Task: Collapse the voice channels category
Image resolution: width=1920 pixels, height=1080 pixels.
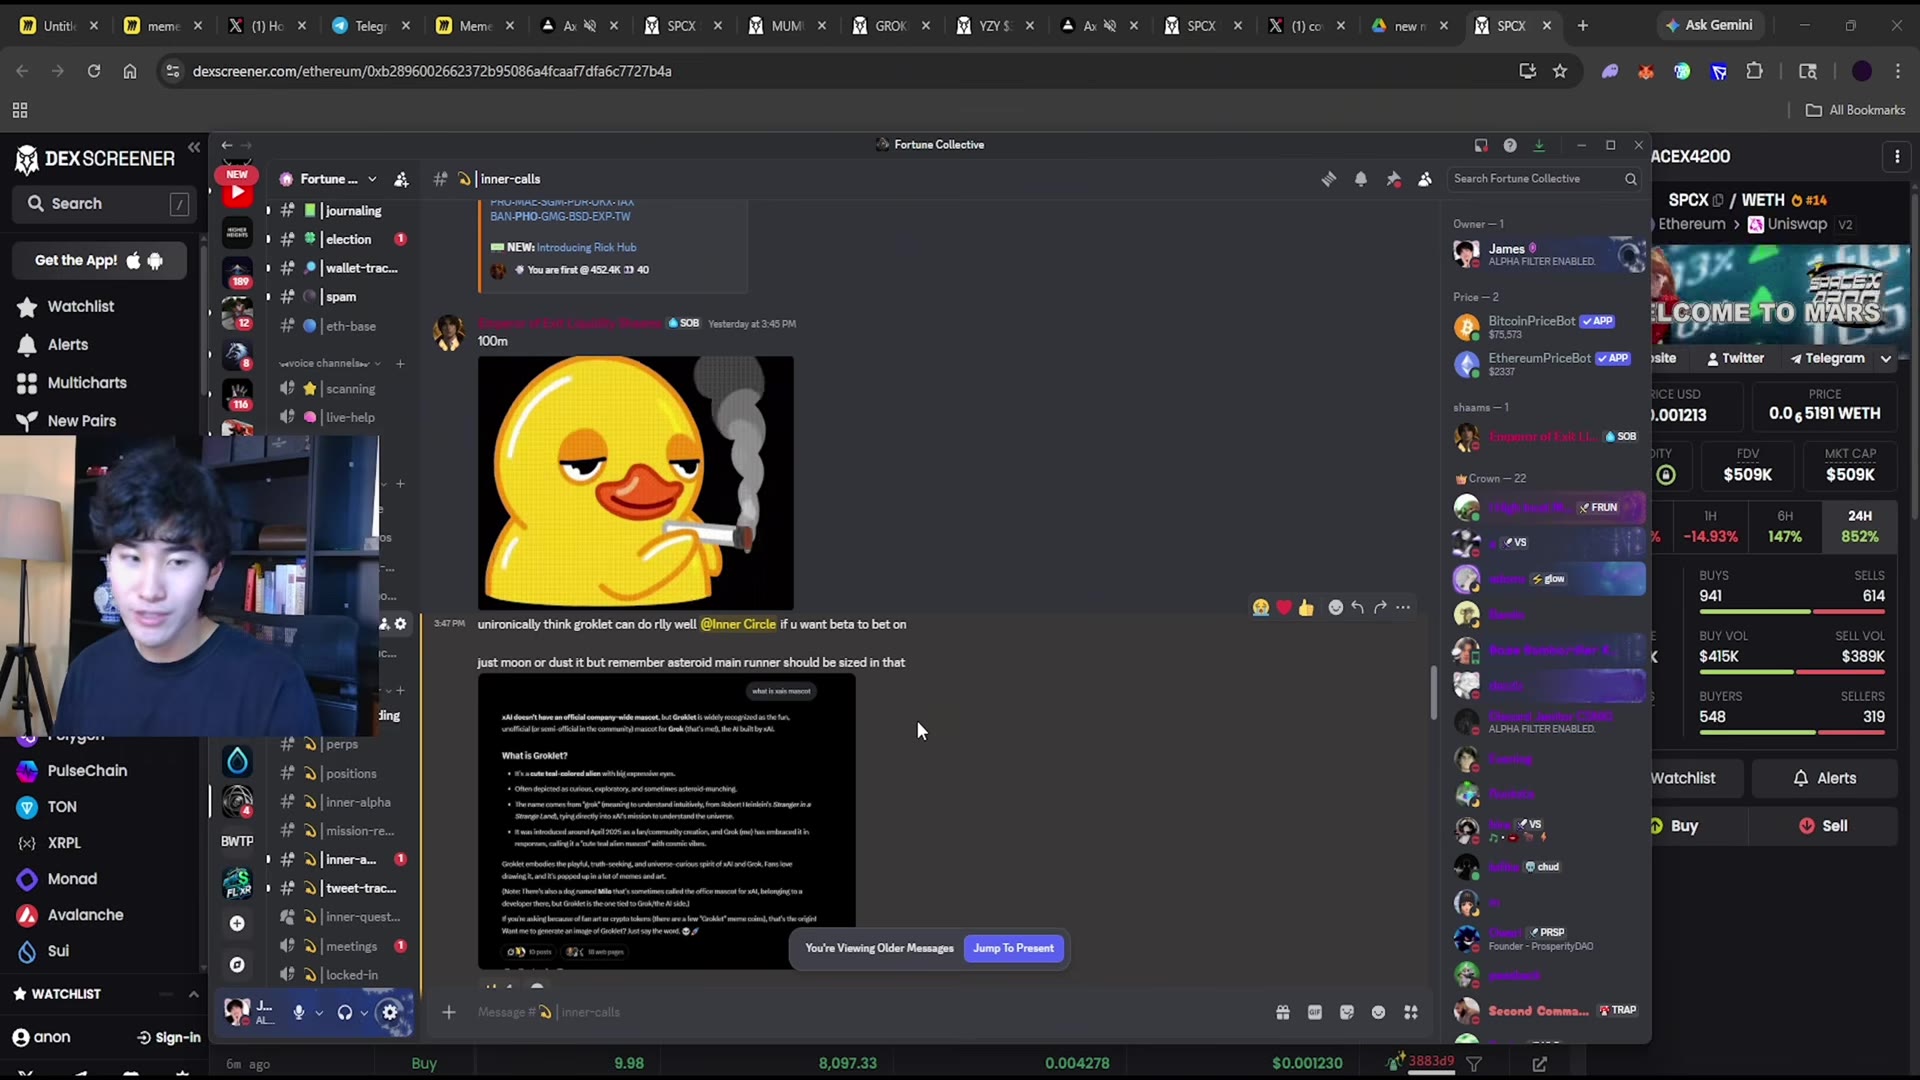Action: 326,363
